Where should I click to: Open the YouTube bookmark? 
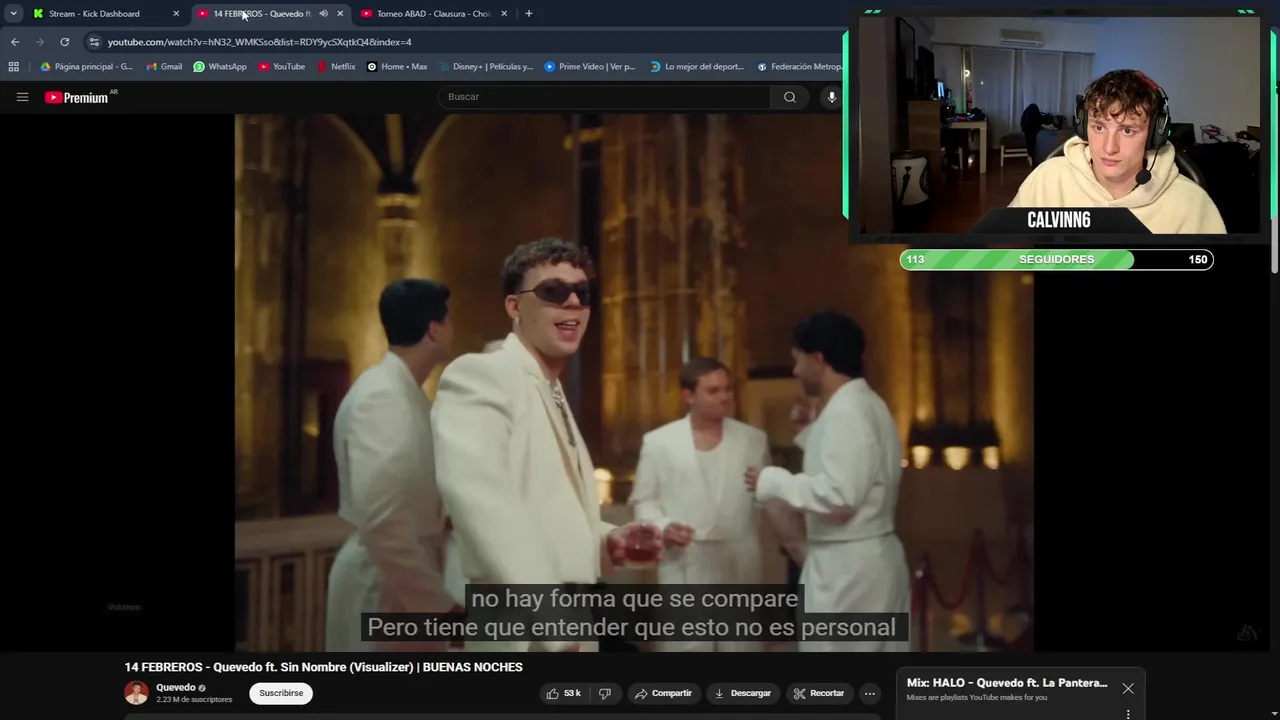point(282,67)
